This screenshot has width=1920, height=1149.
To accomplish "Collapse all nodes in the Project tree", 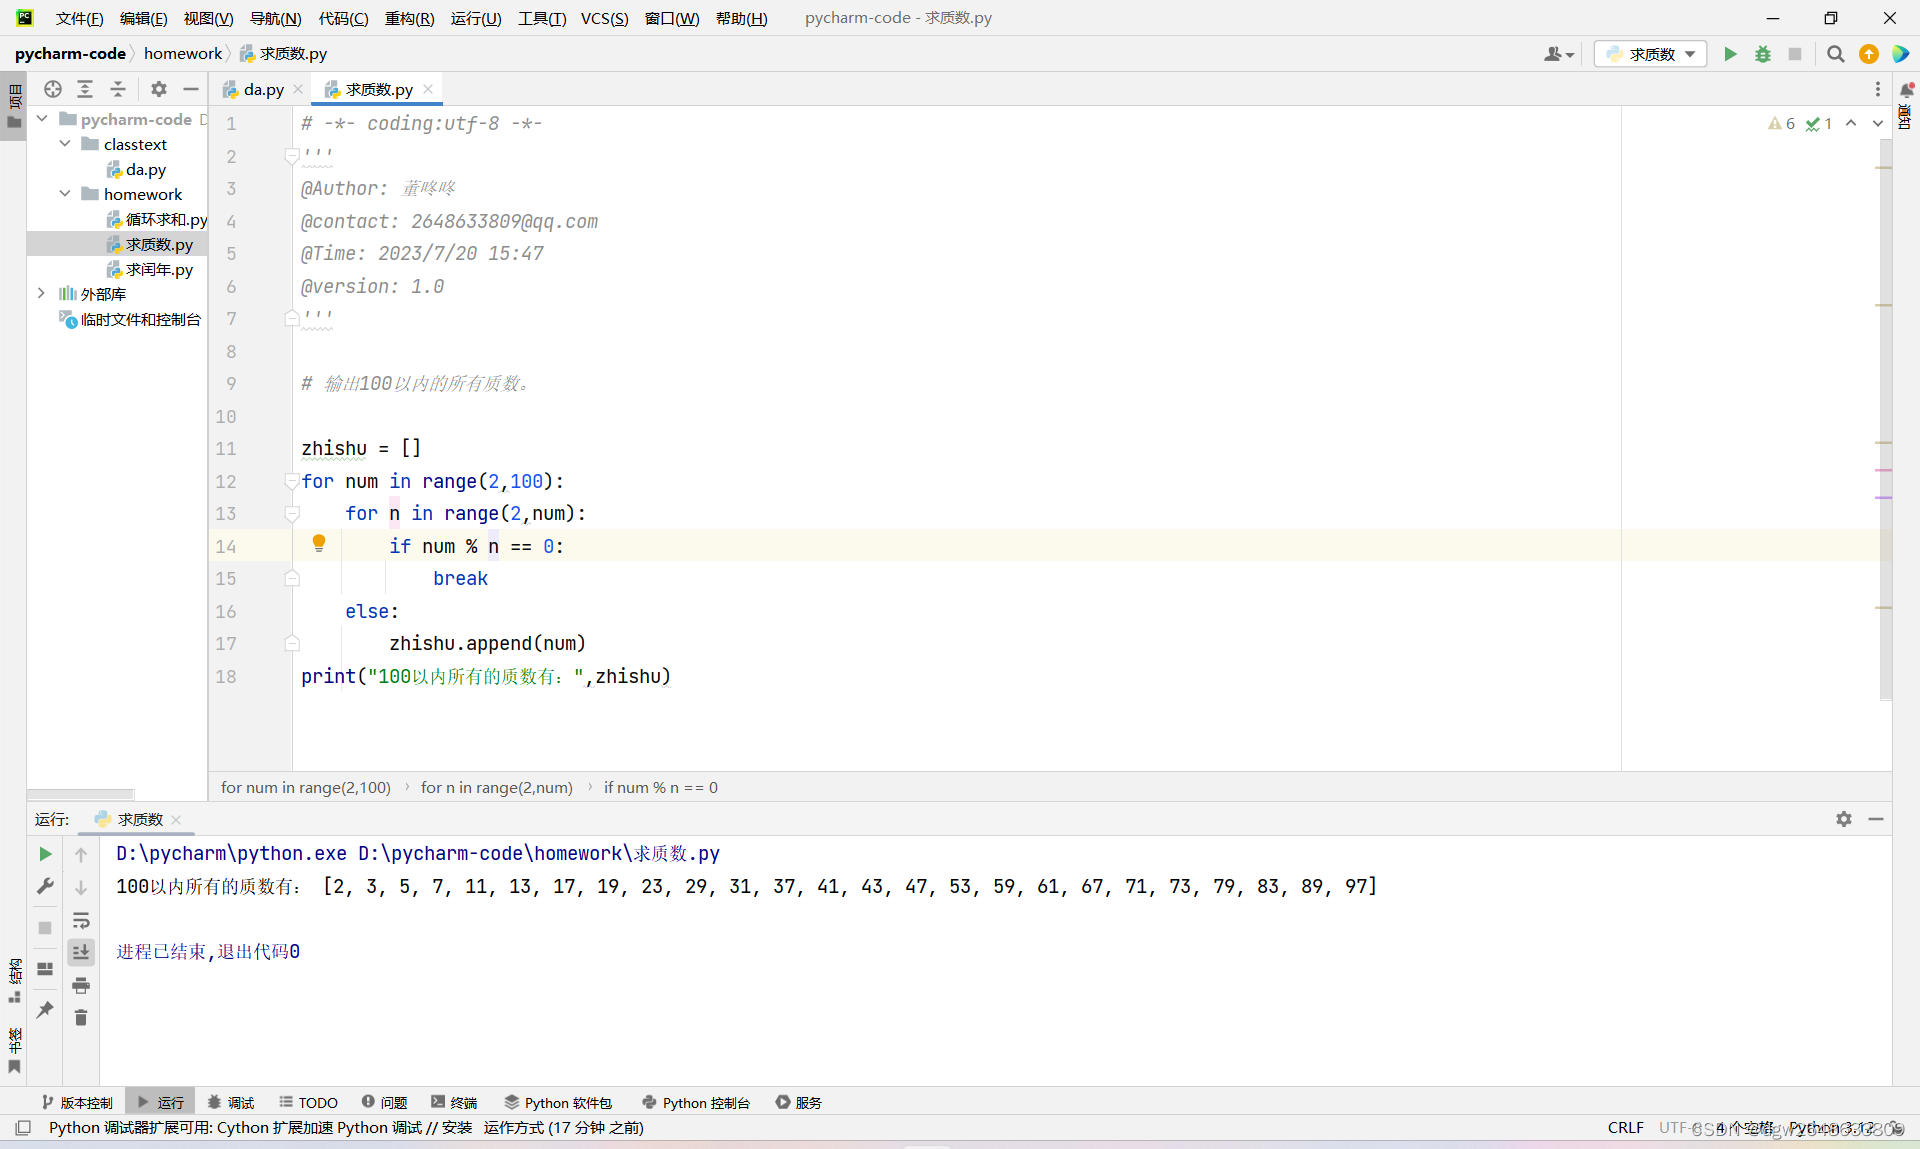I will pyautogui.click(x=117, y=89).
